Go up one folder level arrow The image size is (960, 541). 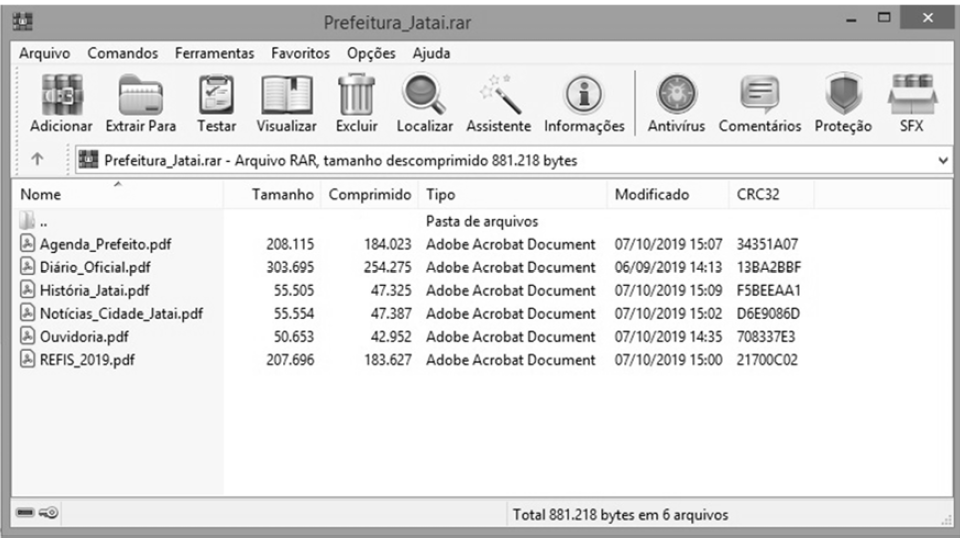[36, 160]
